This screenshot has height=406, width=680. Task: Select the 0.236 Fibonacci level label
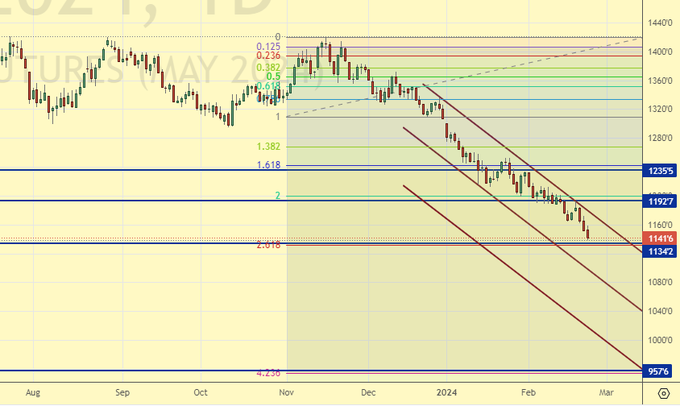click(x=267, y=56)
